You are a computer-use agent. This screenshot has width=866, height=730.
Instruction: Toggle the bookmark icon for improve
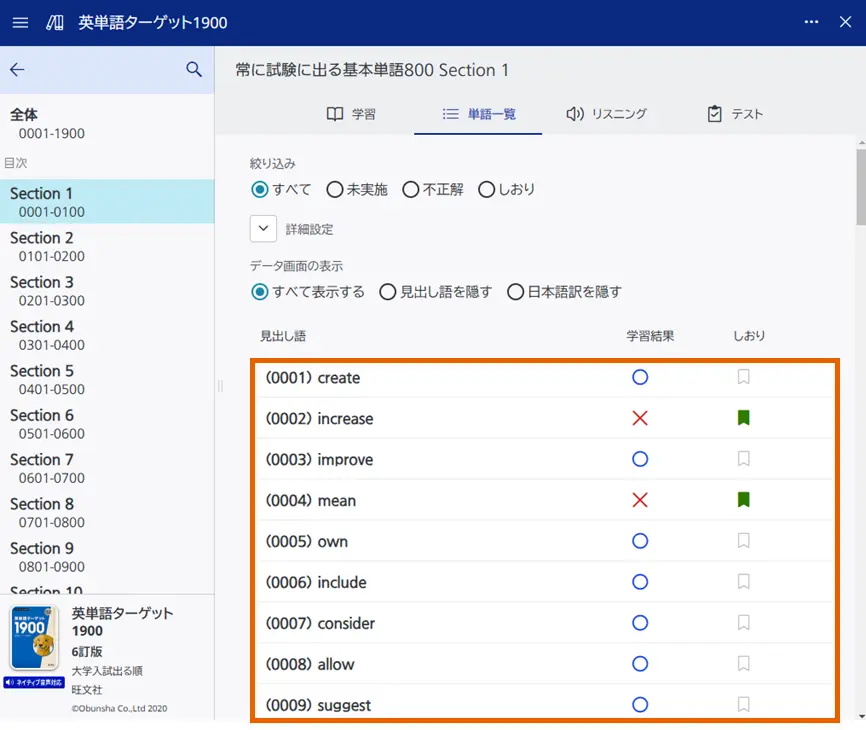click(743, 459)
